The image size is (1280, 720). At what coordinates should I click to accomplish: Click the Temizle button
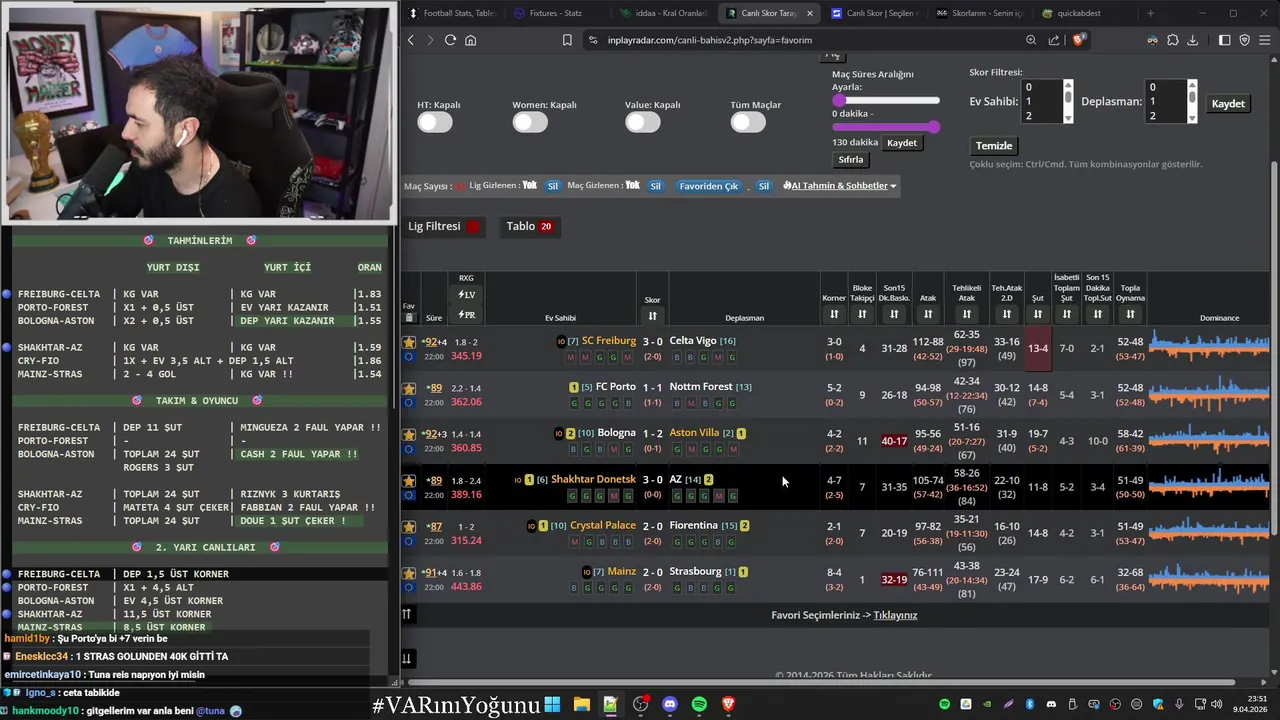point(994,146)
